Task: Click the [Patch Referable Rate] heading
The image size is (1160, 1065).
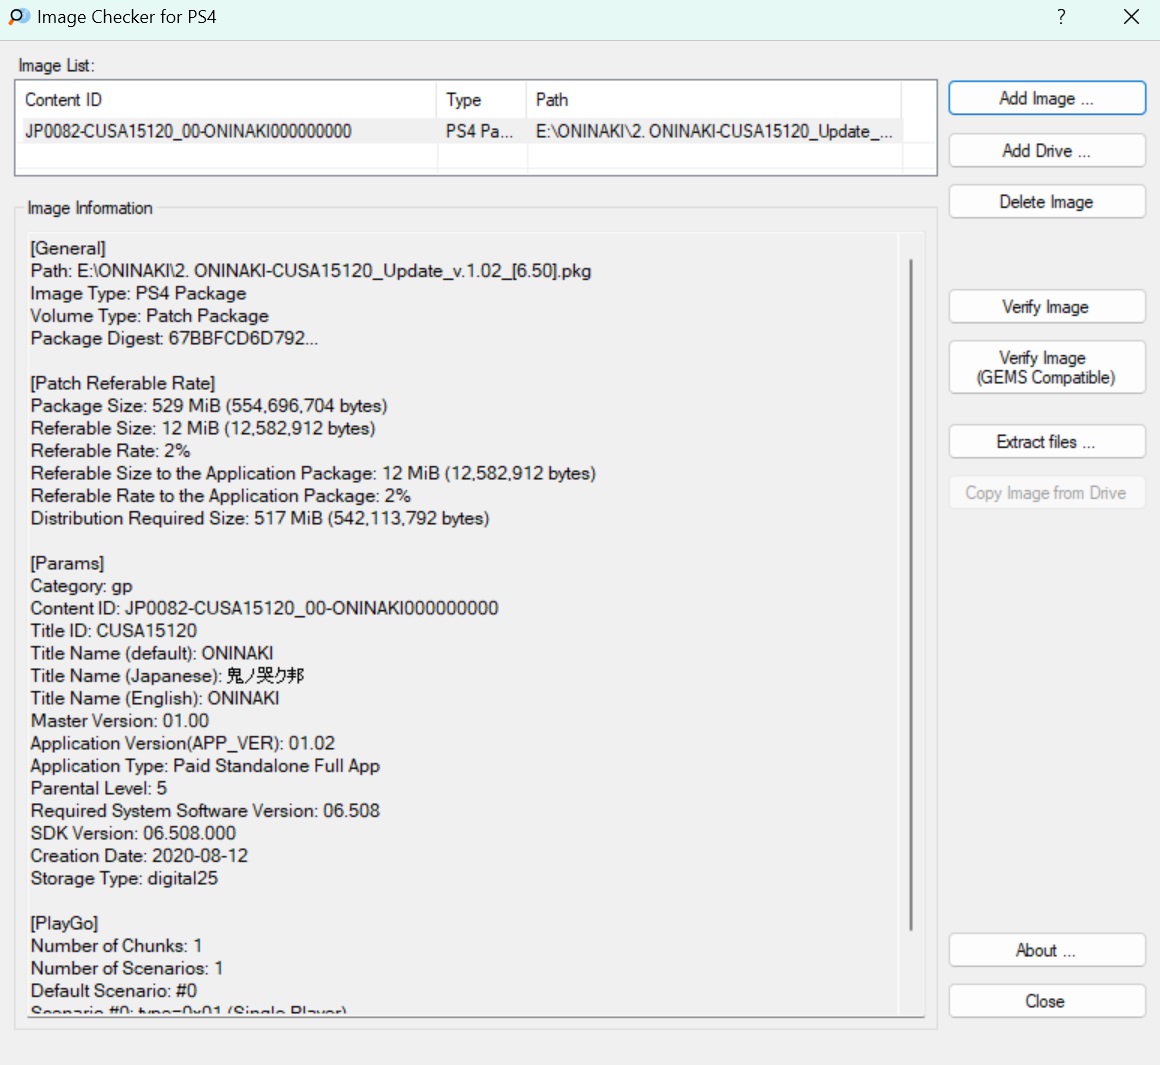Action: coord(123,384)
